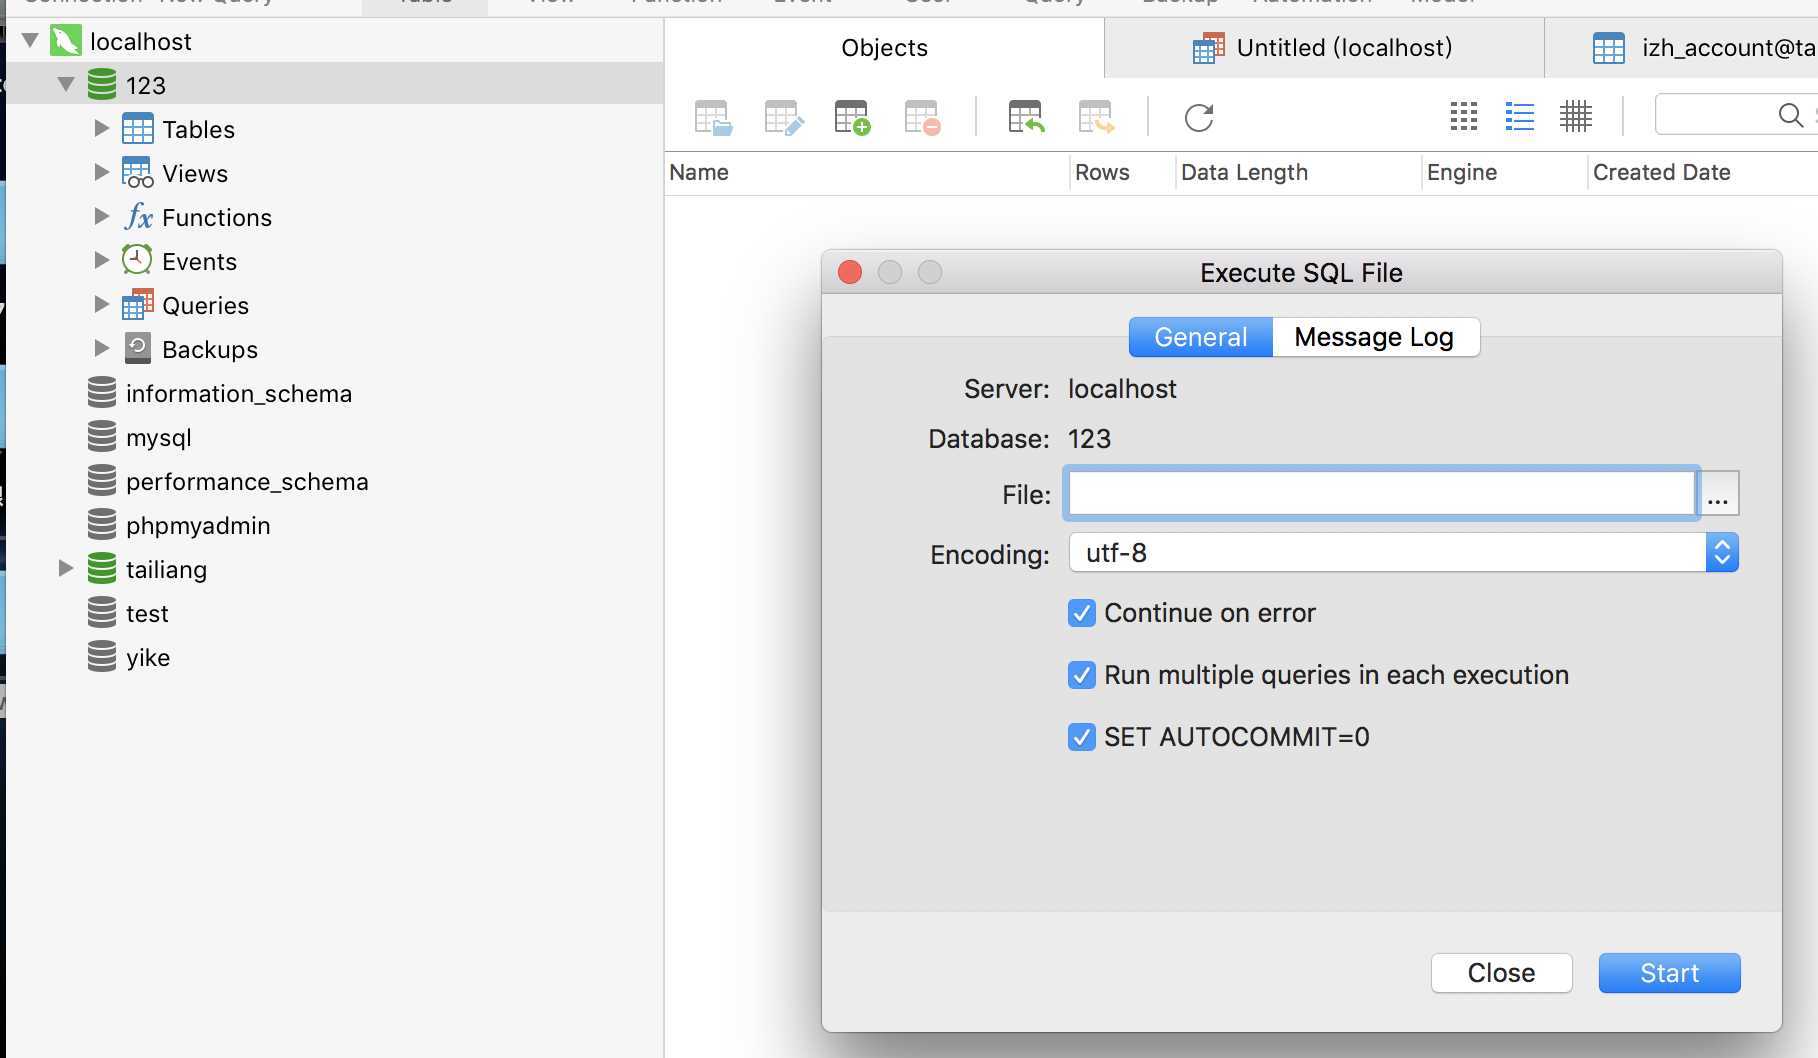Click the Events clock icon
The image size is (1818, 1058).
137,260
